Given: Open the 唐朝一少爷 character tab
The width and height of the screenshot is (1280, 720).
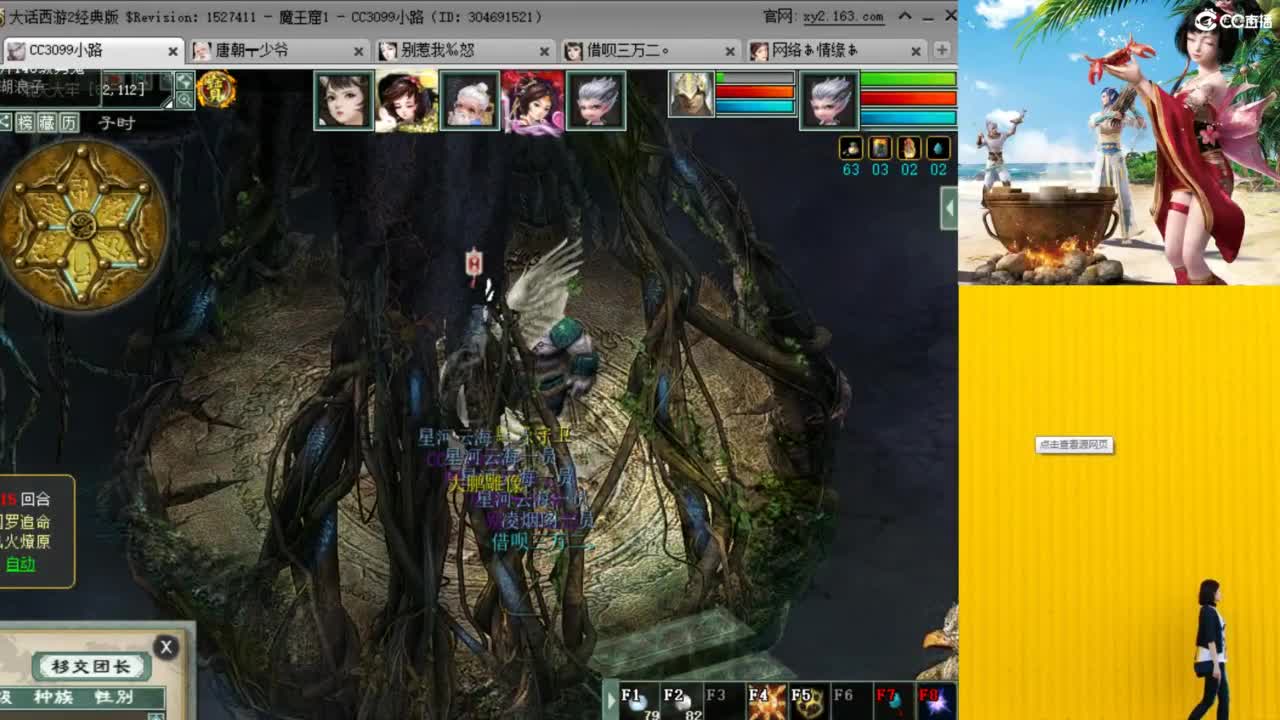Looking at the screenshot, I should [x=278, y=50].
